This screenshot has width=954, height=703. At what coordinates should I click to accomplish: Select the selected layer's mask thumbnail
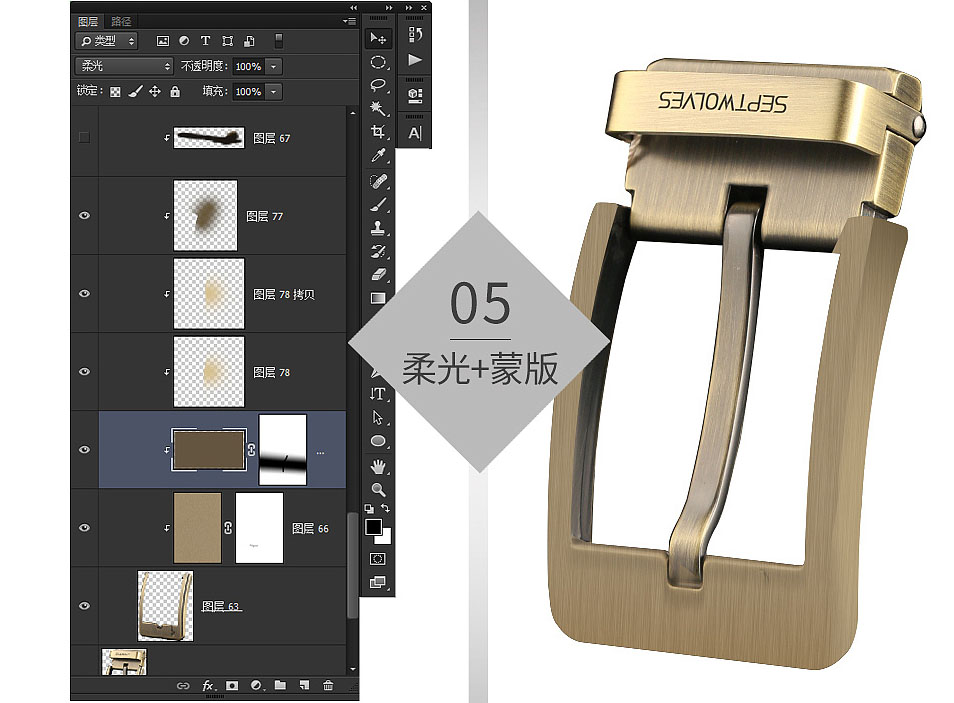pos(283,450)
